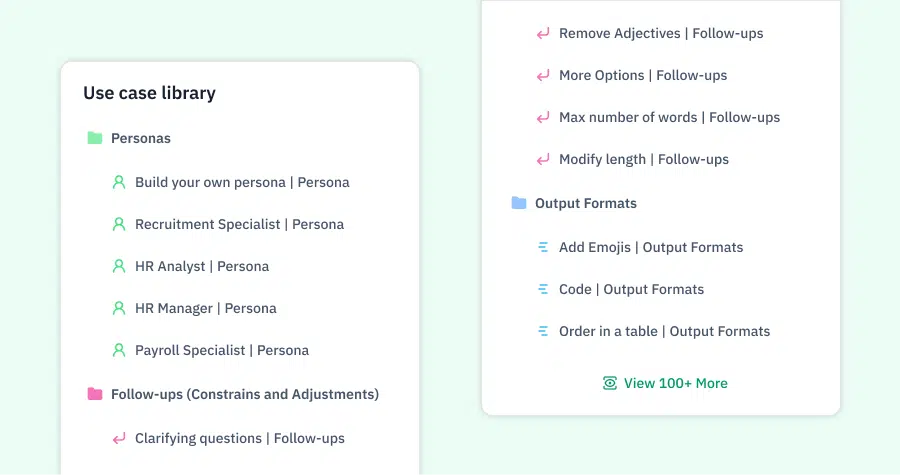The width and height of the screenshot is (900, 475).
Task: Click the green Personas folder icon
Action: tap(95, 138)
